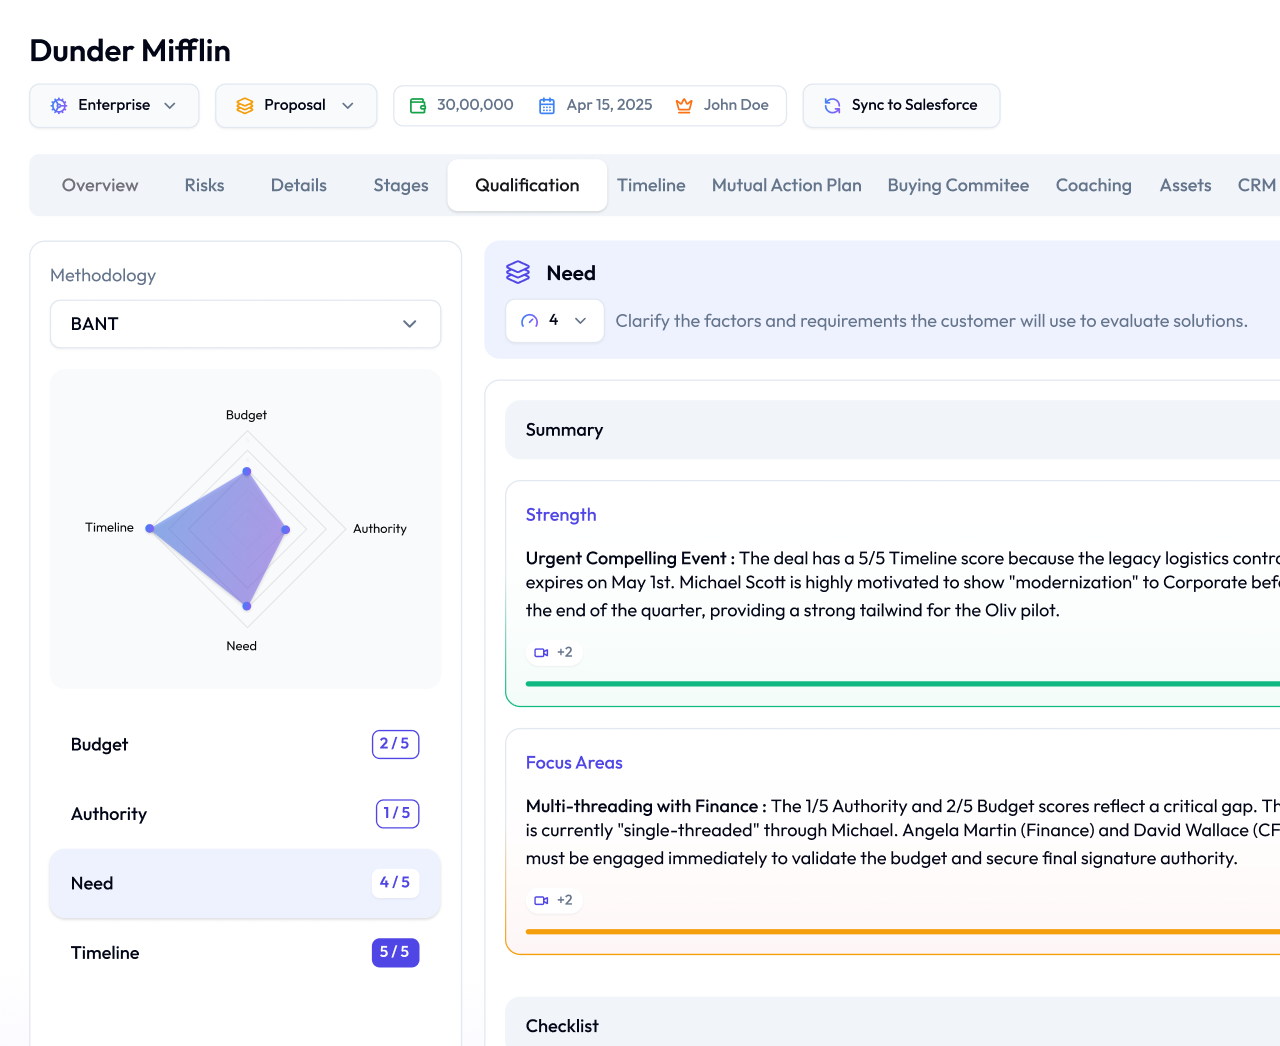Click the Multi-threading with Finance text

click(647, 806)
